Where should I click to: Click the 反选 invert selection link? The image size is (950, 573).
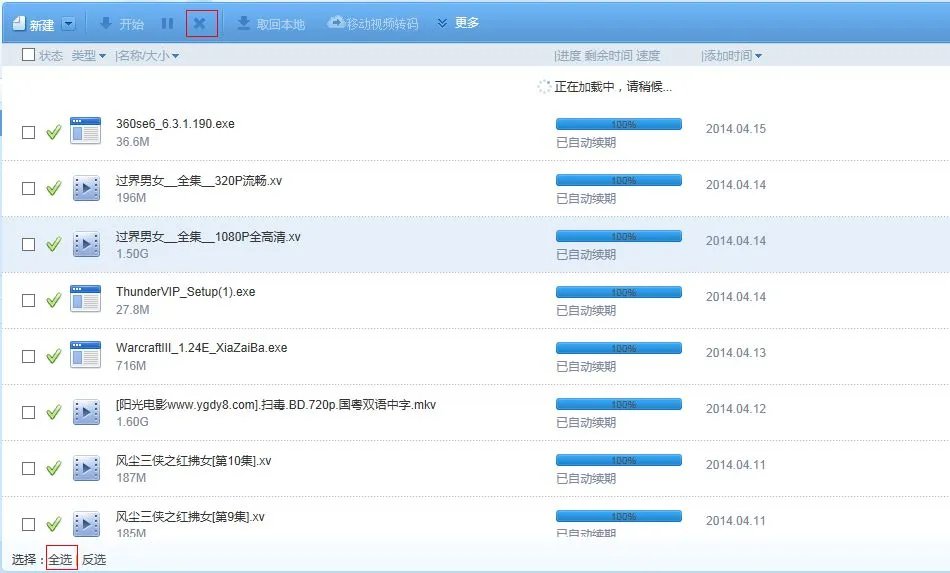click(94, 559)
